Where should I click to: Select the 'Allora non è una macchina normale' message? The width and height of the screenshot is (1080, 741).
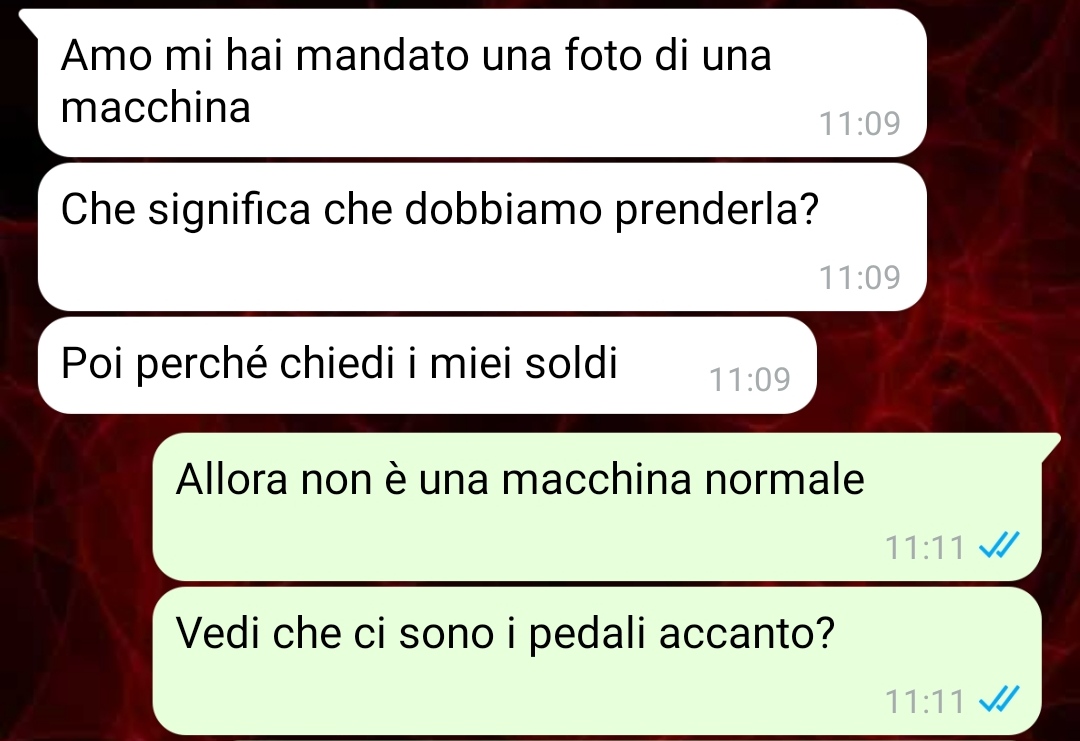596,507
